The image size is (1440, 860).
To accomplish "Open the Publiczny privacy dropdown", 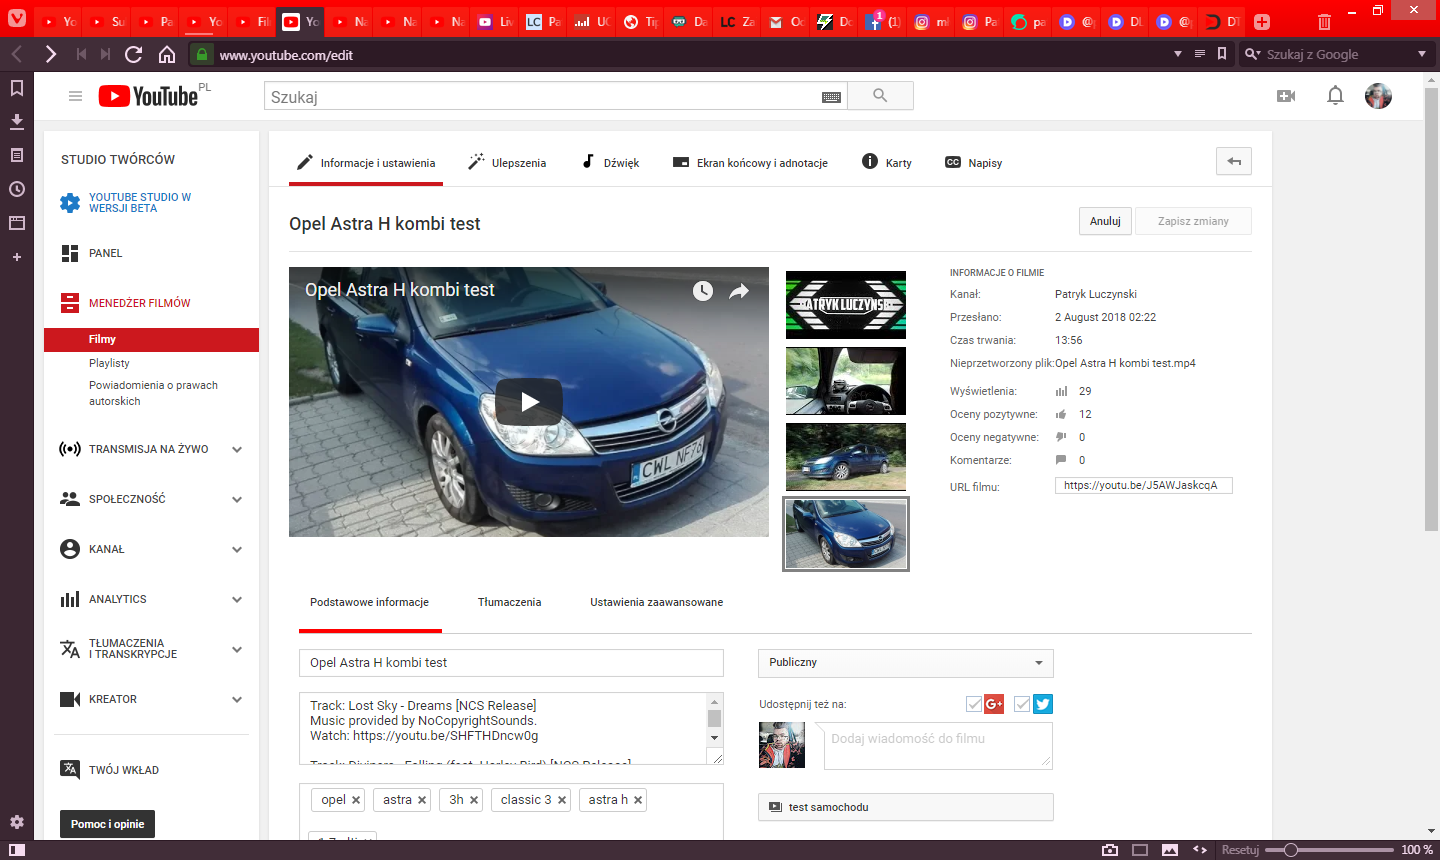I will pos(906,663).
